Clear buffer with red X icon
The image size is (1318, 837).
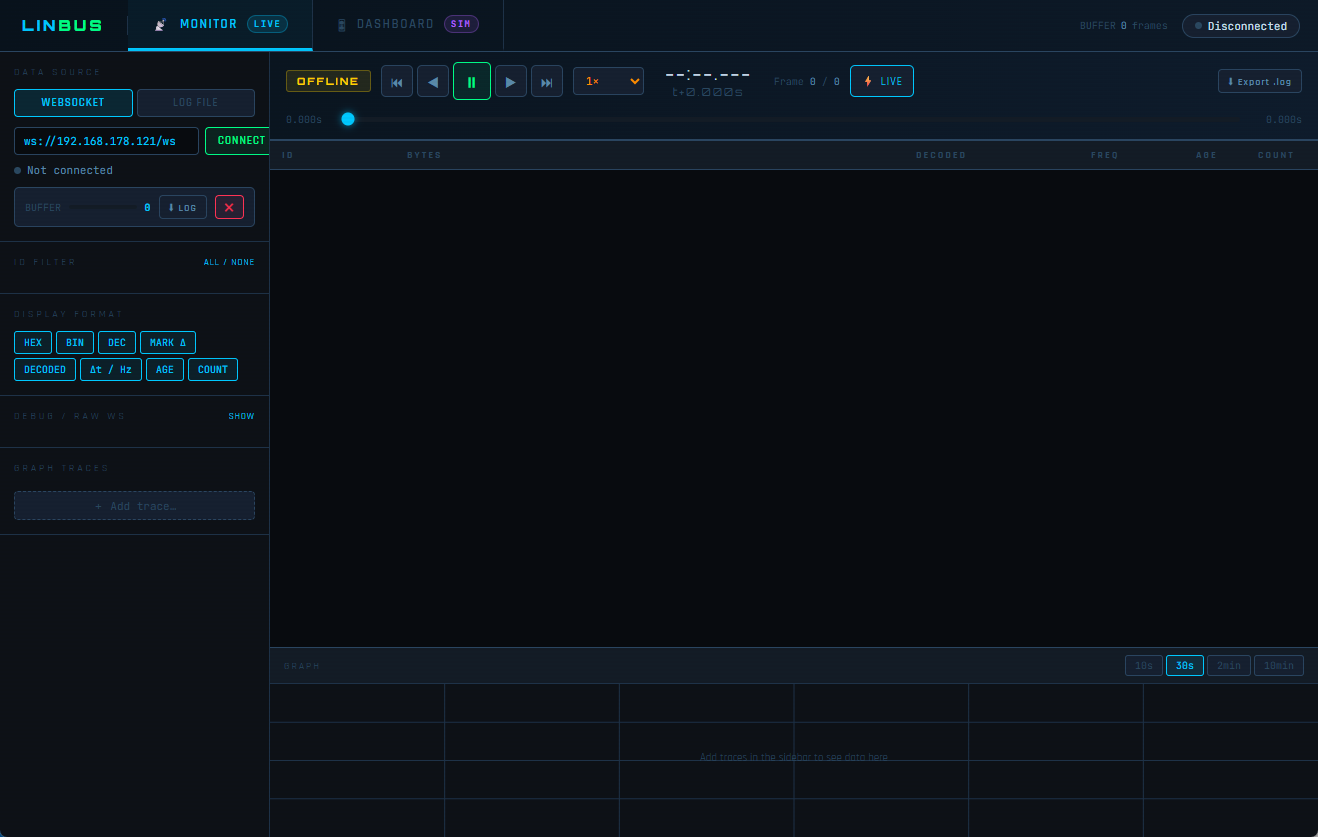click(x=229, y=207)
